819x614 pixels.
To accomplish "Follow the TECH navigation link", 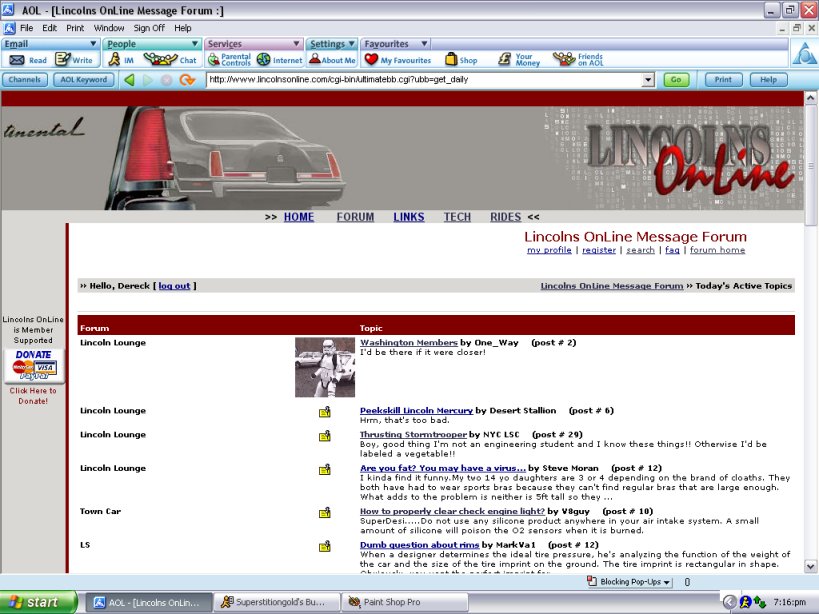I will pos(457,217).
